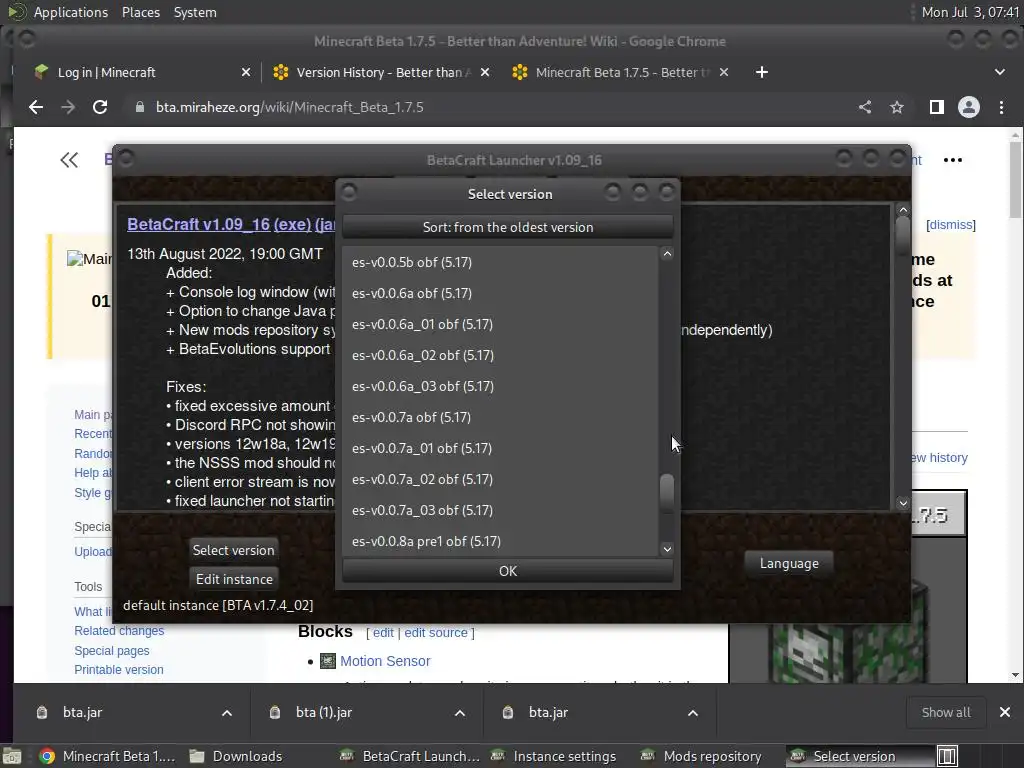This screenshot has width=1024, height=768.
Task: Open Applications menu in top panel
Action: pyautogui.click(x=71, y=12)
